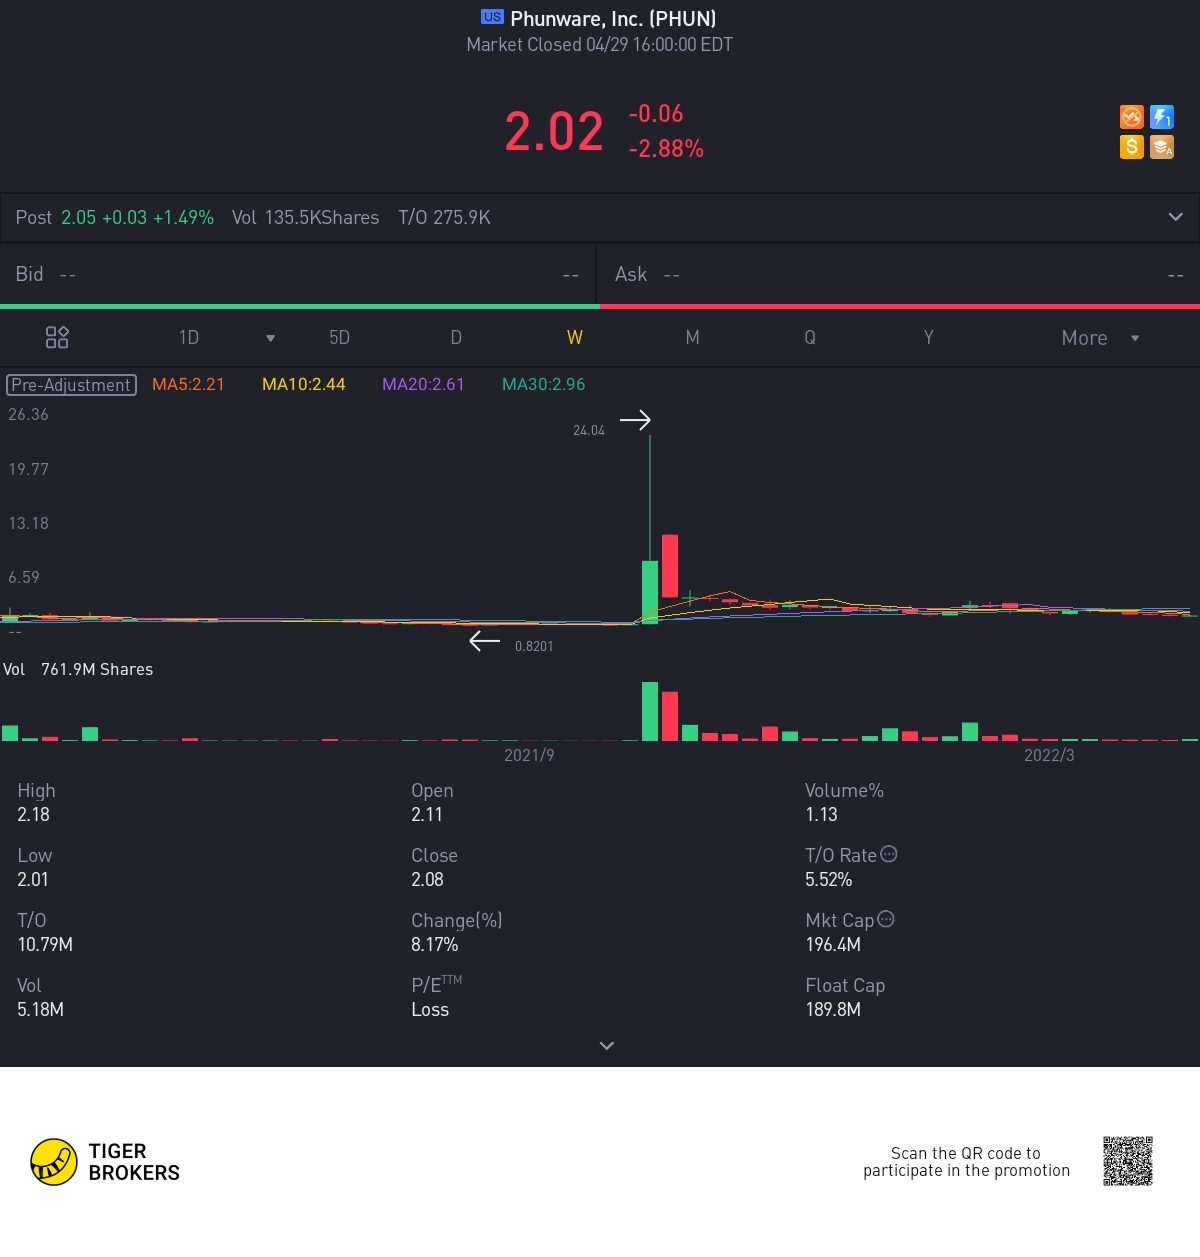Switch chart to 1D view
Viewport: 1200px width, 1257px height.
click(x=189, y=338)
